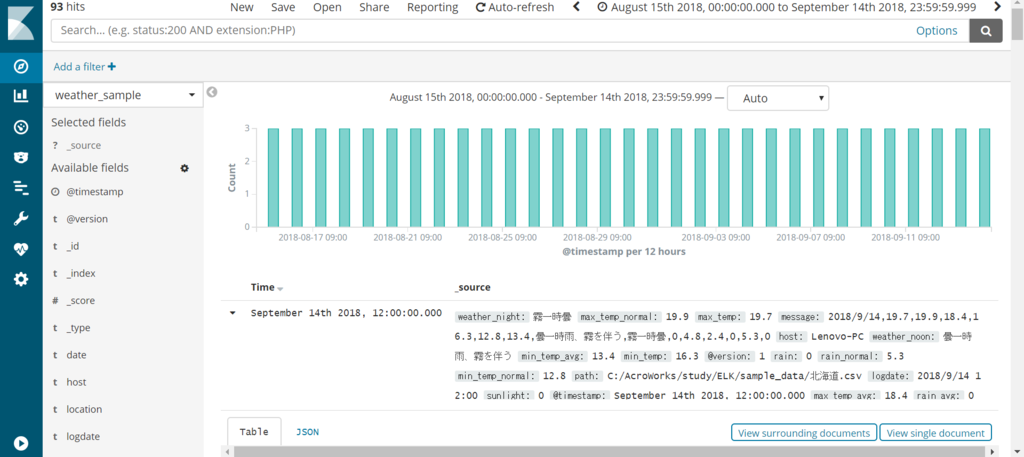The image size is (1024, 457).
Task: Open Discover compass icon in sidebar
Action: 21,67
